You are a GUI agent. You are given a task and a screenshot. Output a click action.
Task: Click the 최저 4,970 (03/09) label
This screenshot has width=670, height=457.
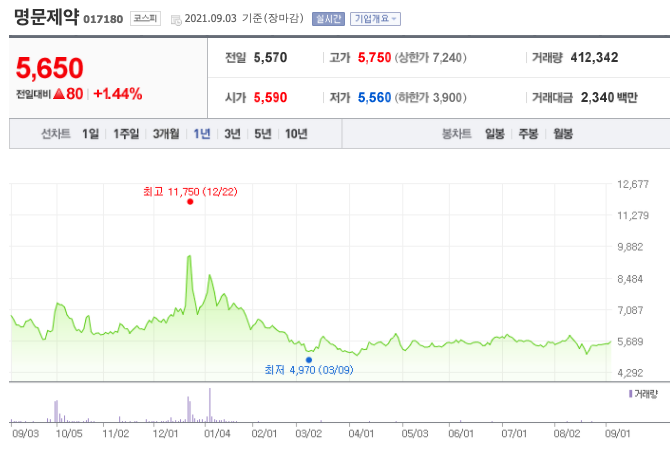click(309, 370)
